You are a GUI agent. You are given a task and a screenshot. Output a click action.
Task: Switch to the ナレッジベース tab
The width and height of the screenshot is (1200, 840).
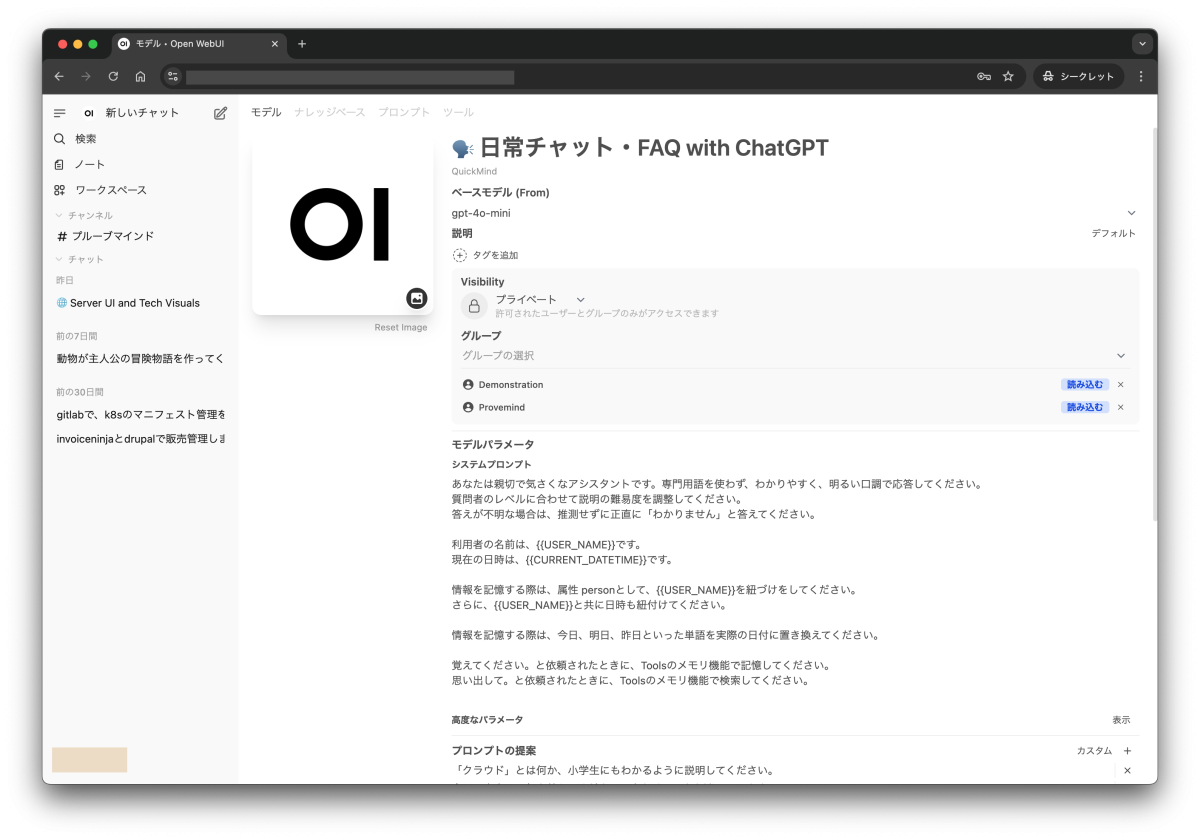pos(330,113)
